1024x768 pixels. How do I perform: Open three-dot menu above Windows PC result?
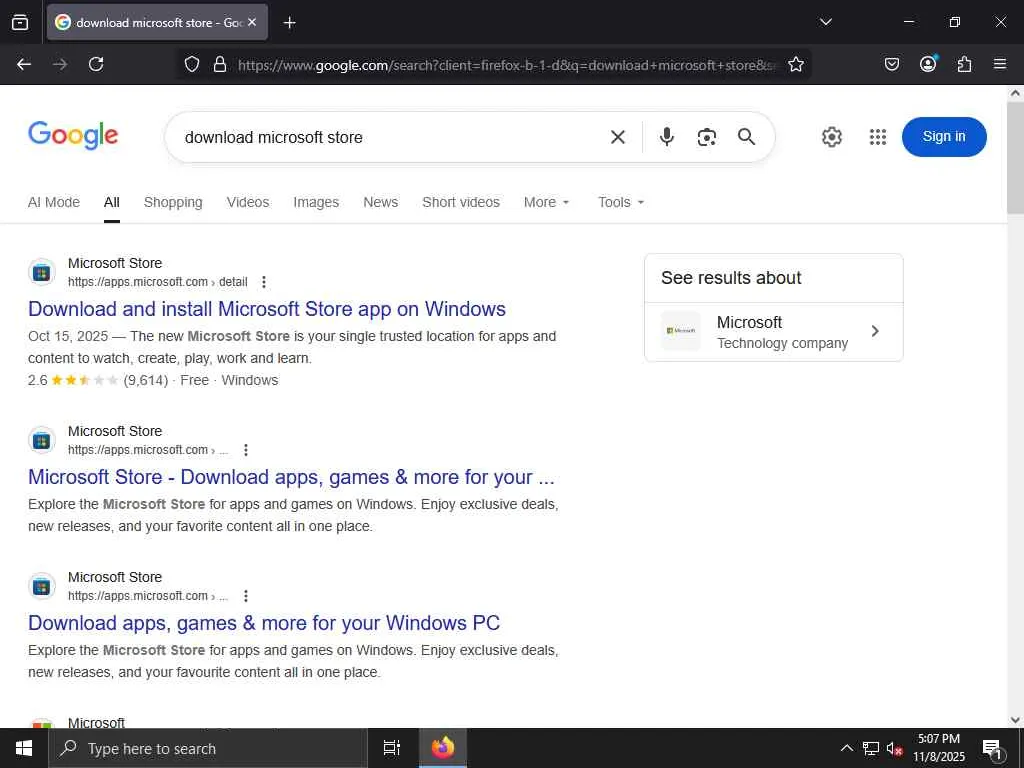click(246, 596)
